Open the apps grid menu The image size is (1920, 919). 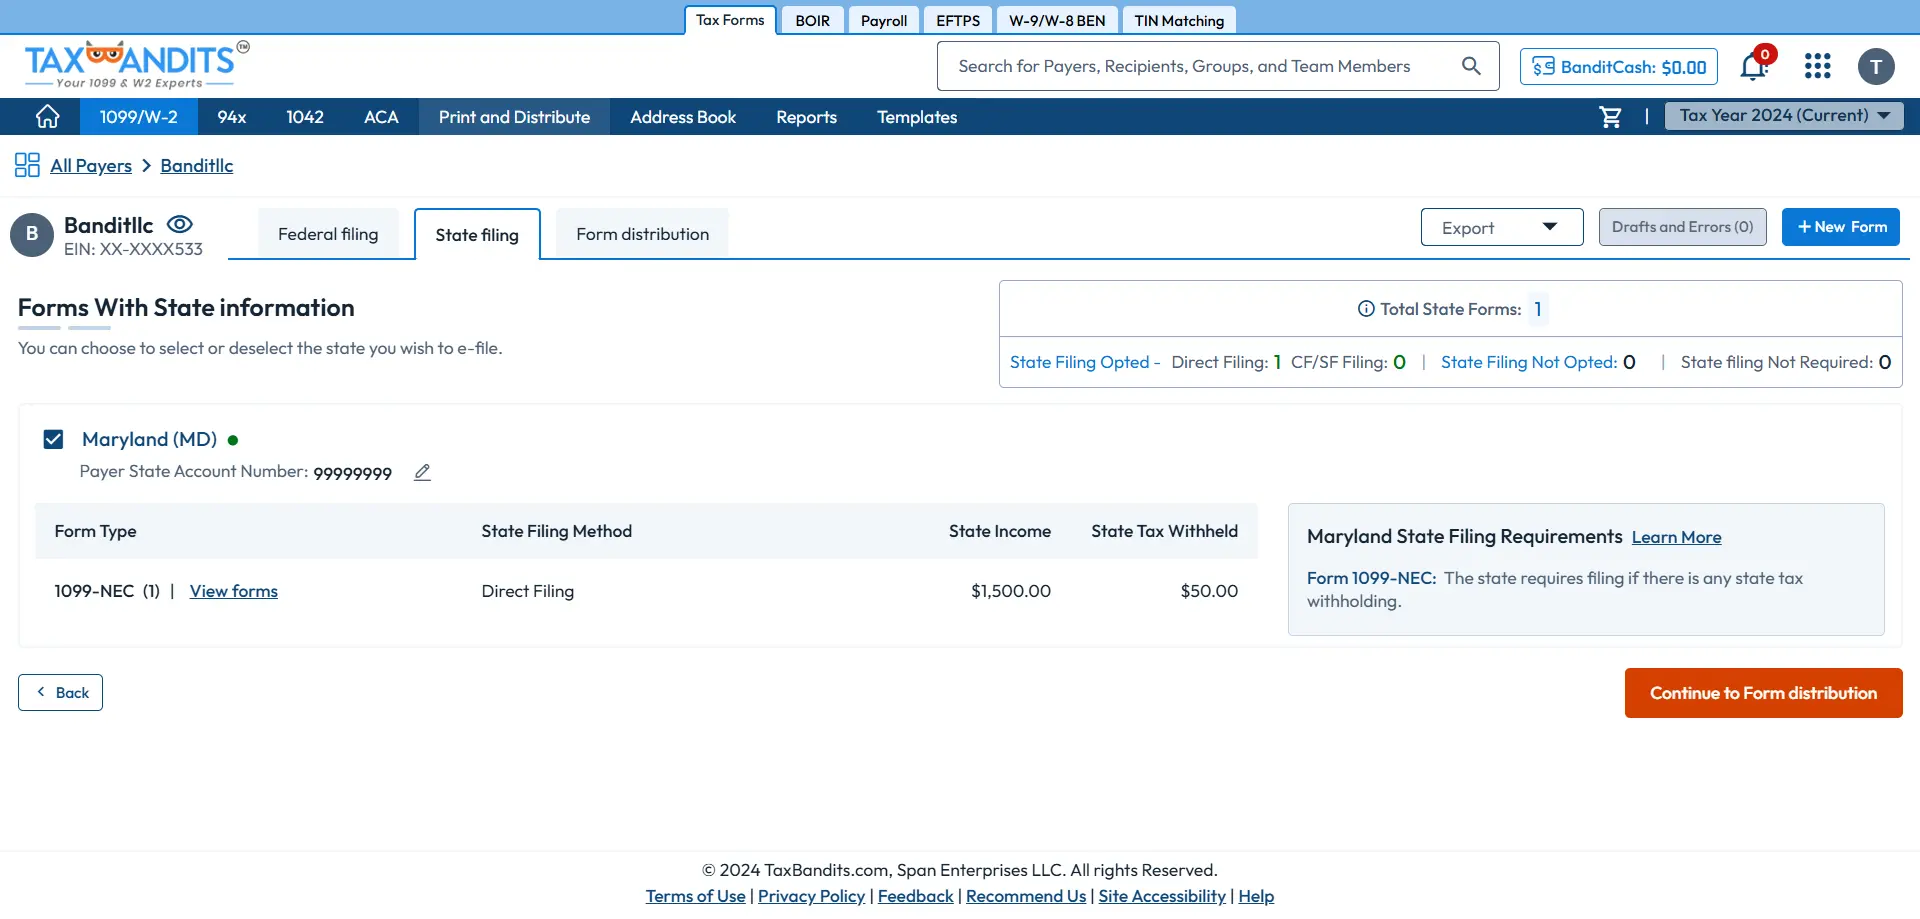[x=1817, y=66]
